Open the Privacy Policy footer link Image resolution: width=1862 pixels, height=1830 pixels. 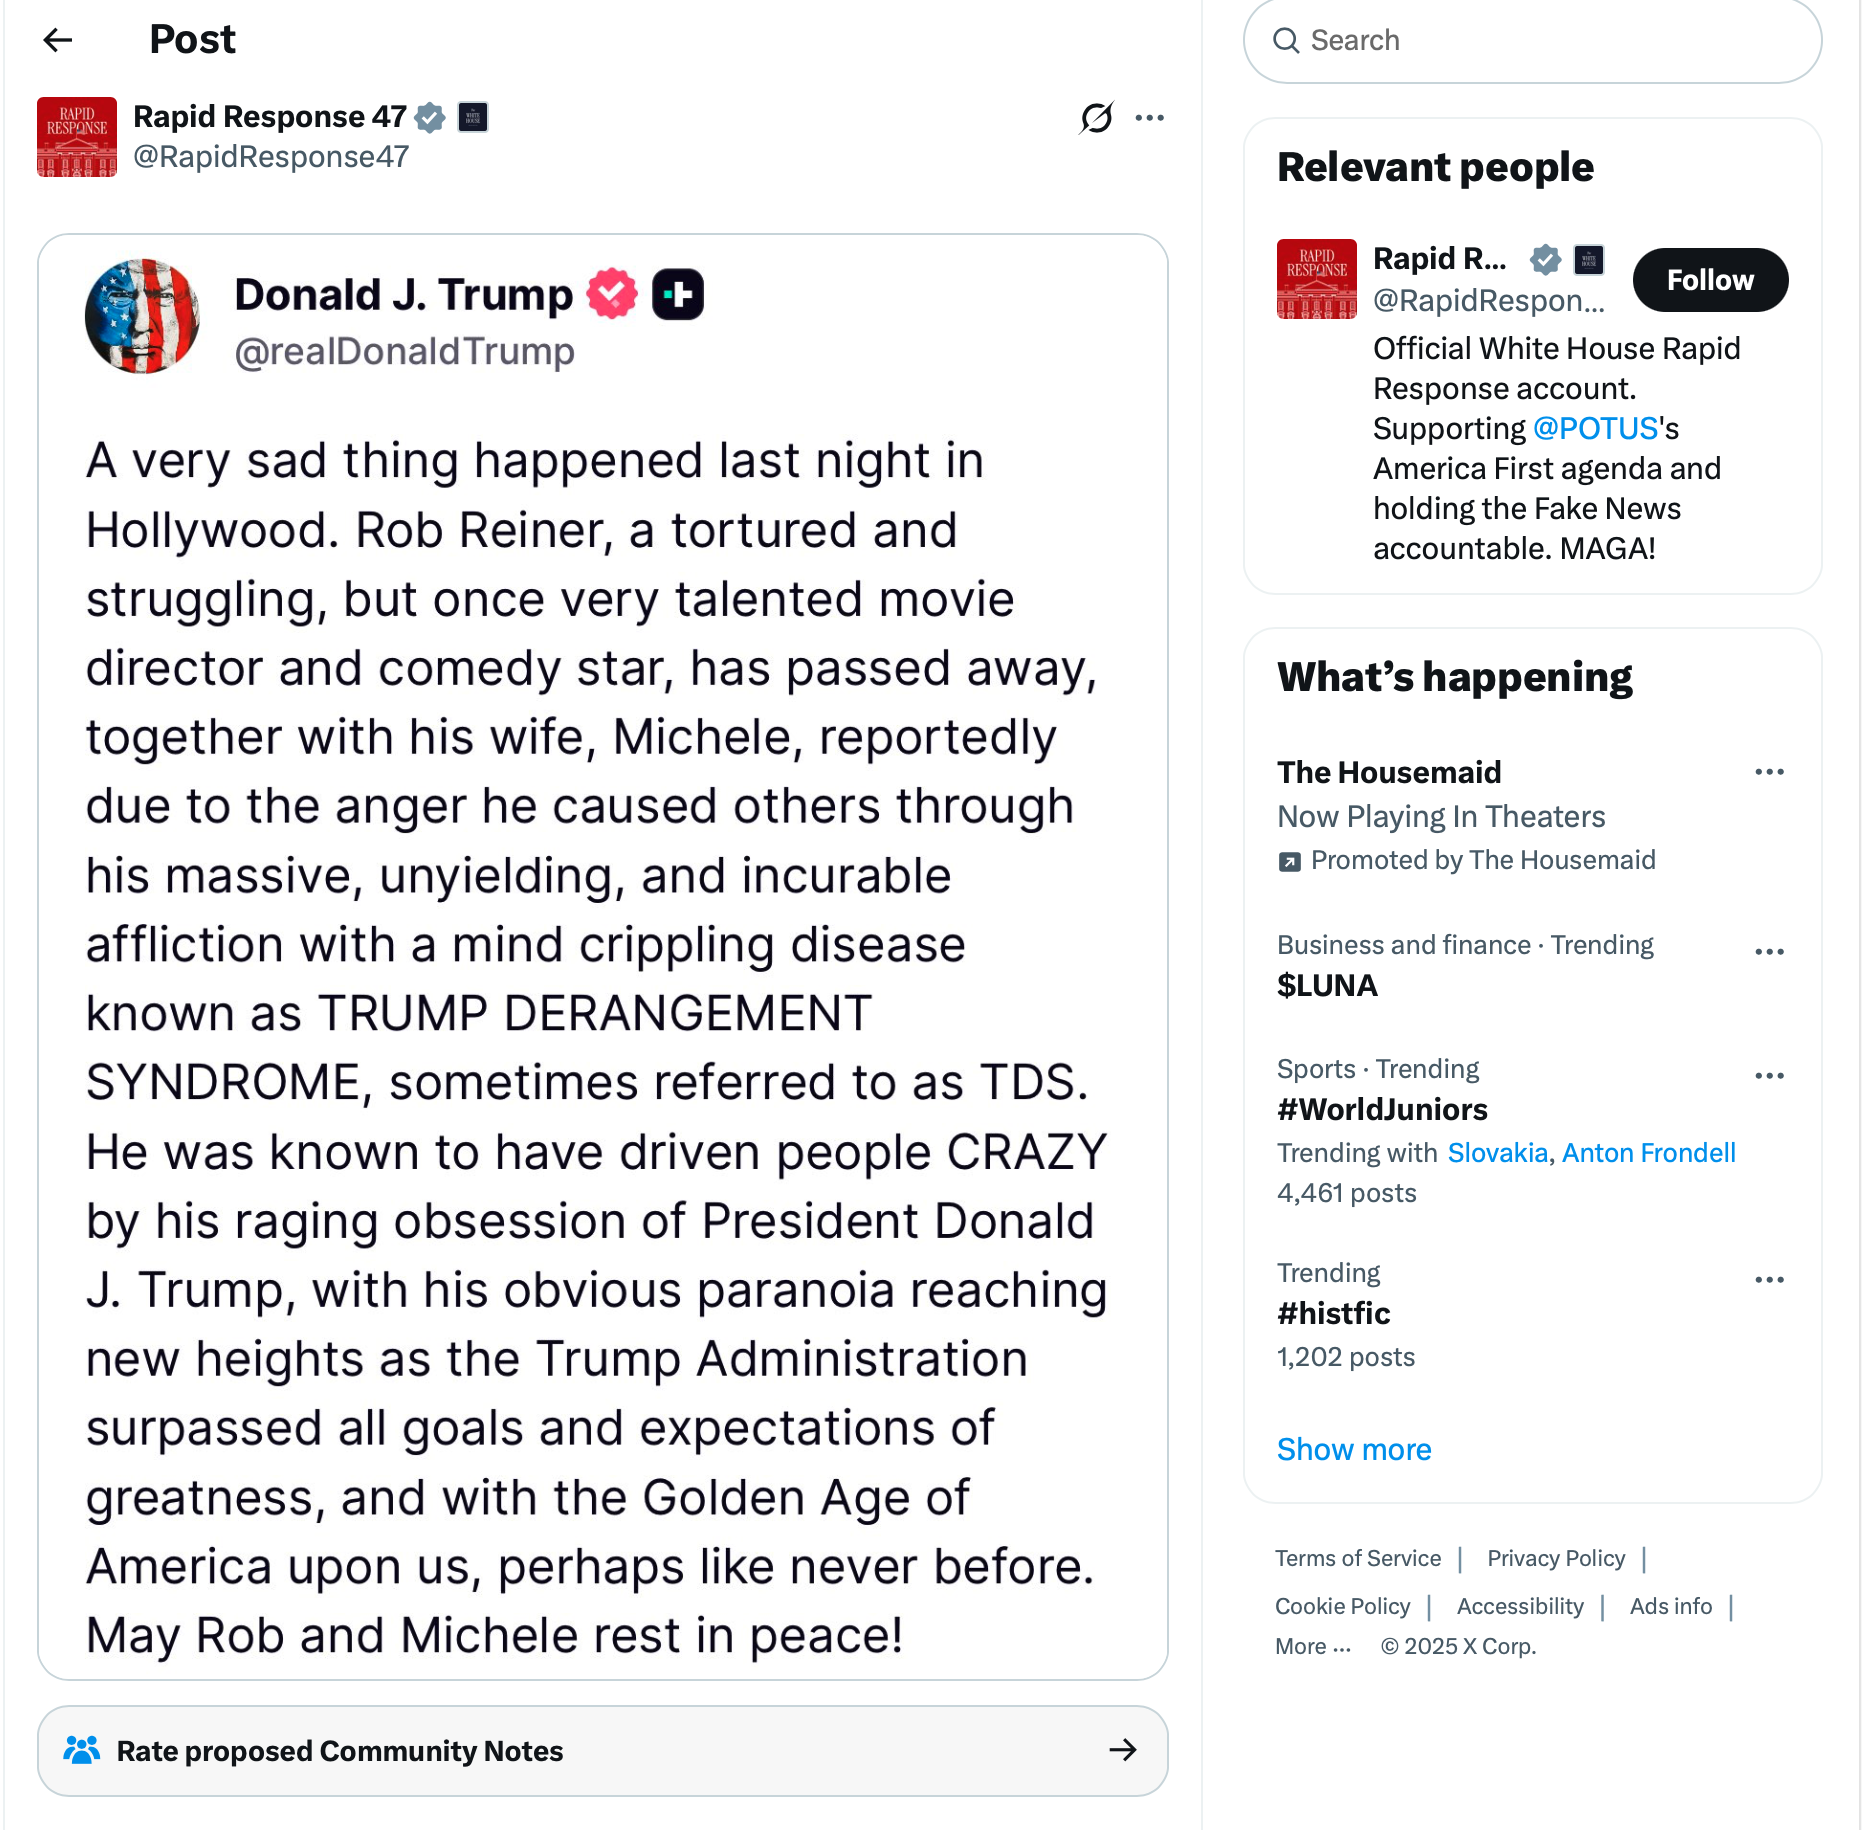[x=1556, y=1559]
